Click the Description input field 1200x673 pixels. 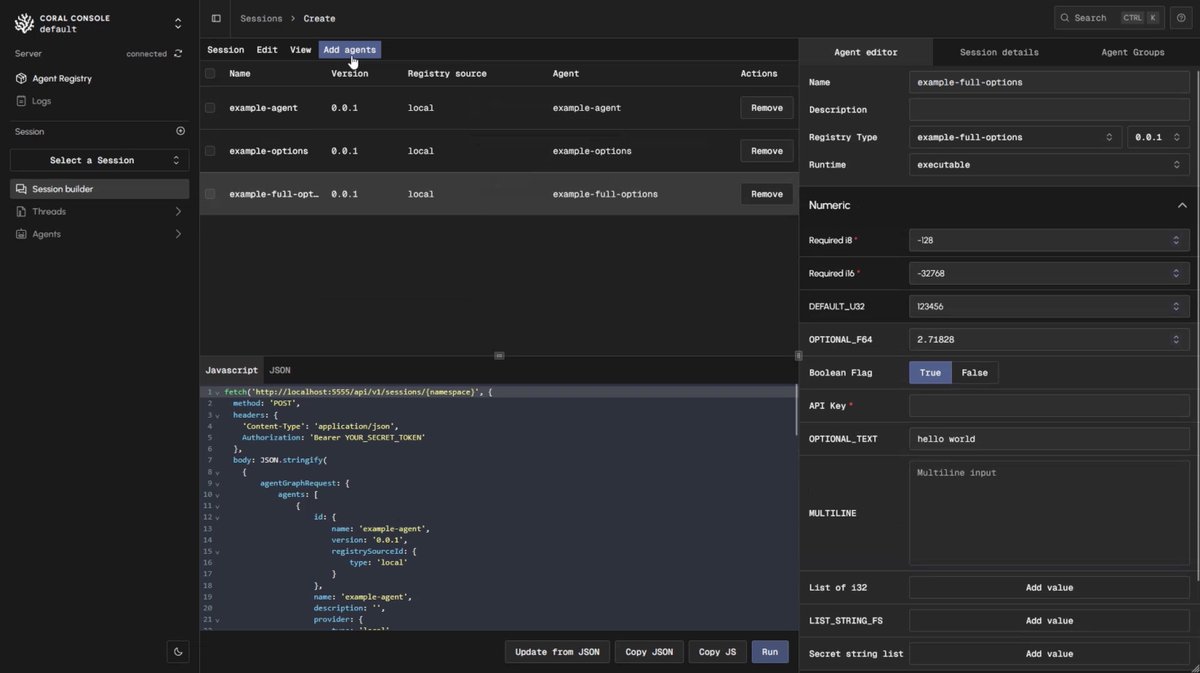1049,109
